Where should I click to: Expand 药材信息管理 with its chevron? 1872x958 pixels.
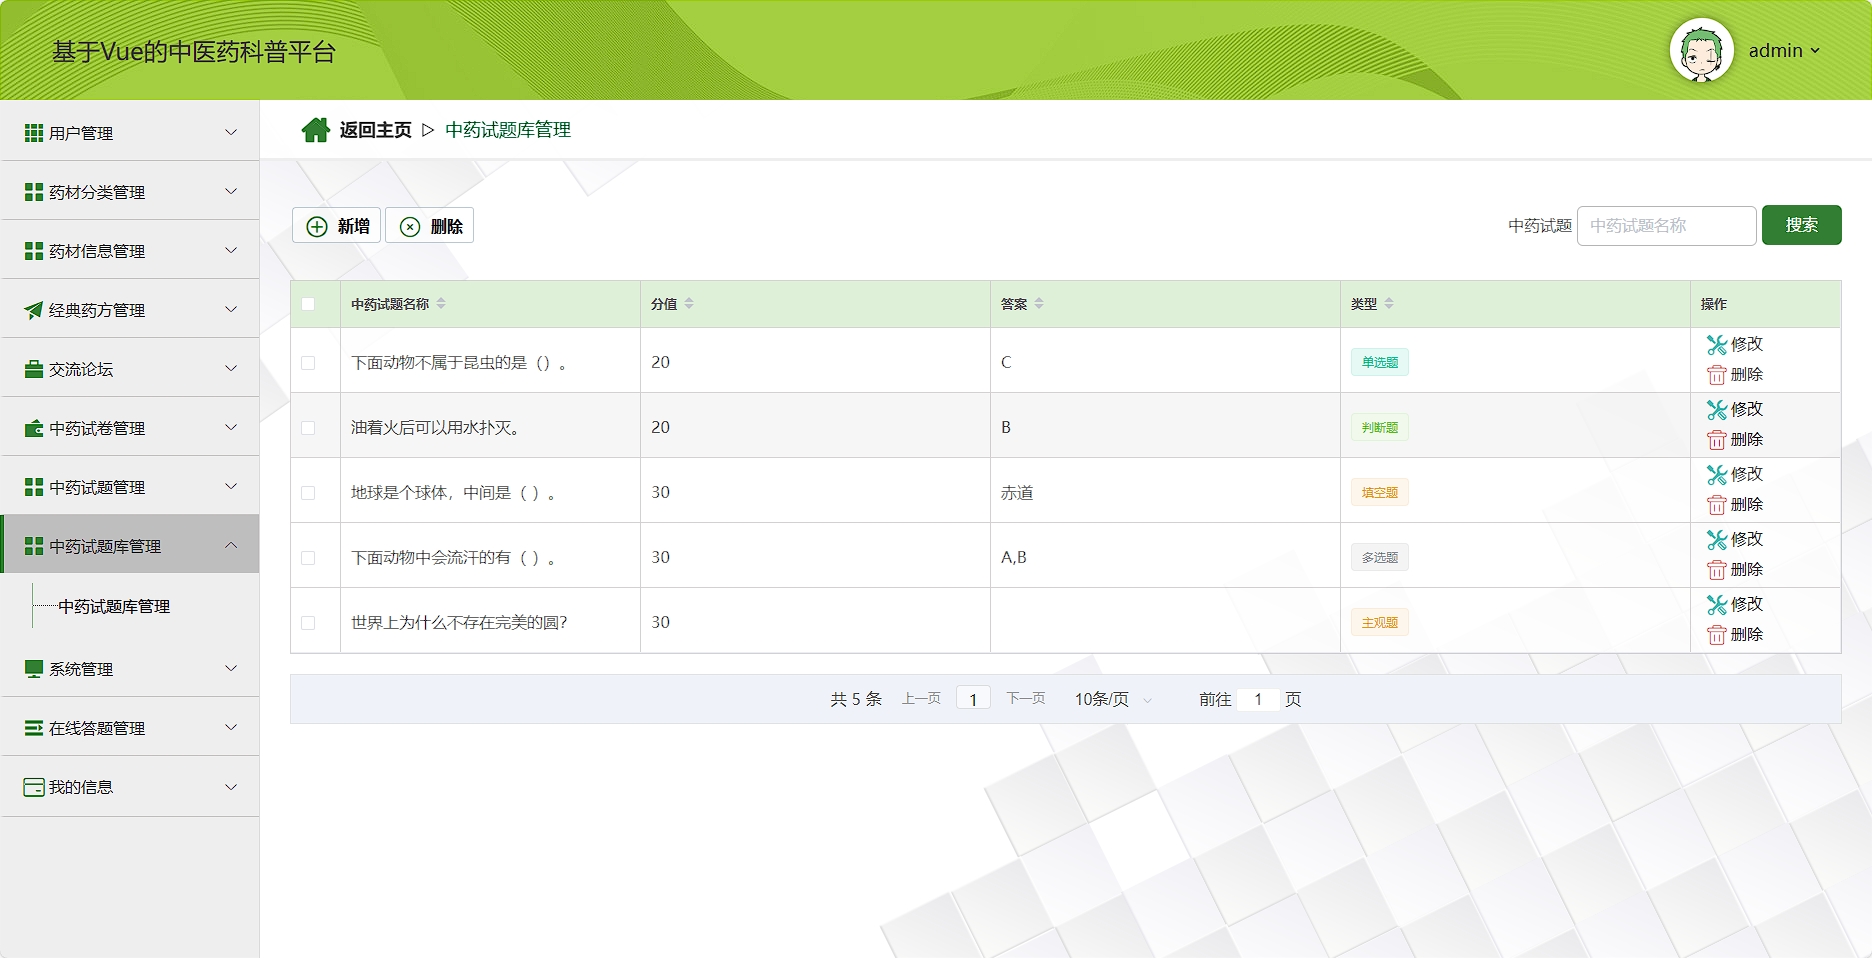click(231, 250)
